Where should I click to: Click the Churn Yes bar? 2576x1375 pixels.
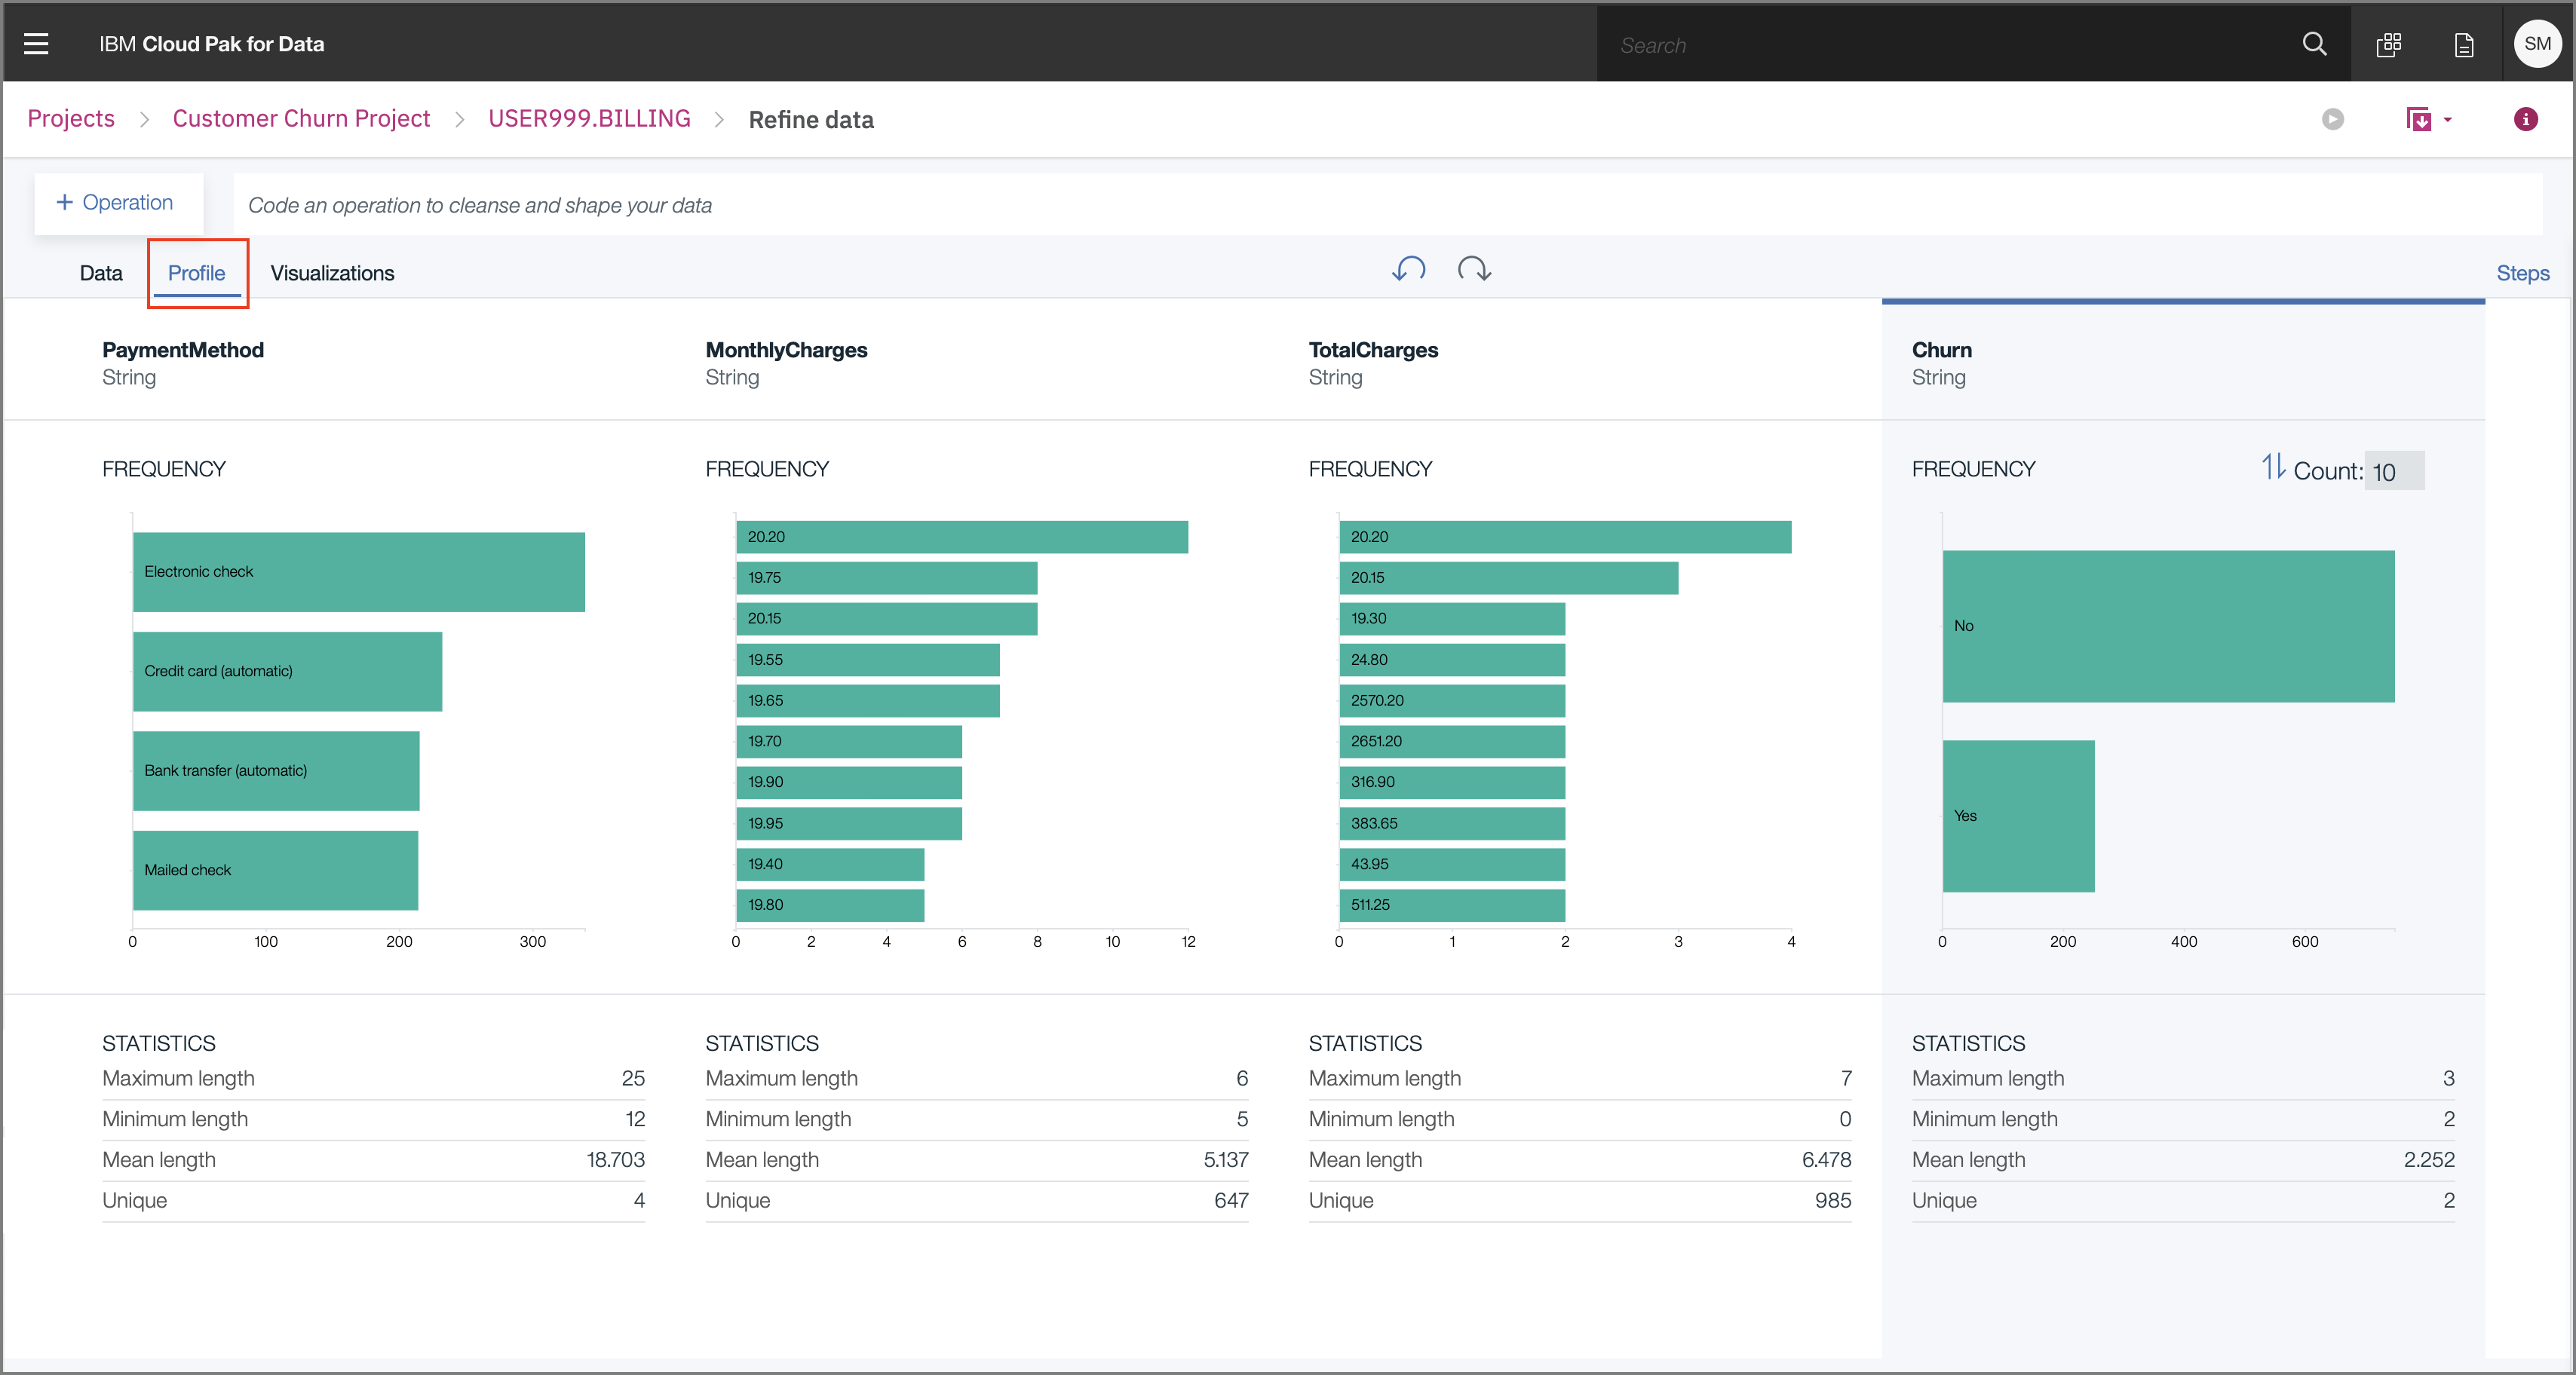2018,816
